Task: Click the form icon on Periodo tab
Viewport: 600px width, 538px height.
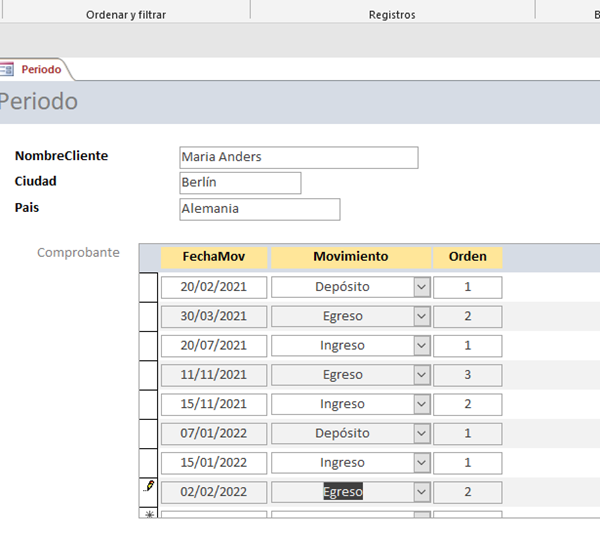Action: (7, 69)
